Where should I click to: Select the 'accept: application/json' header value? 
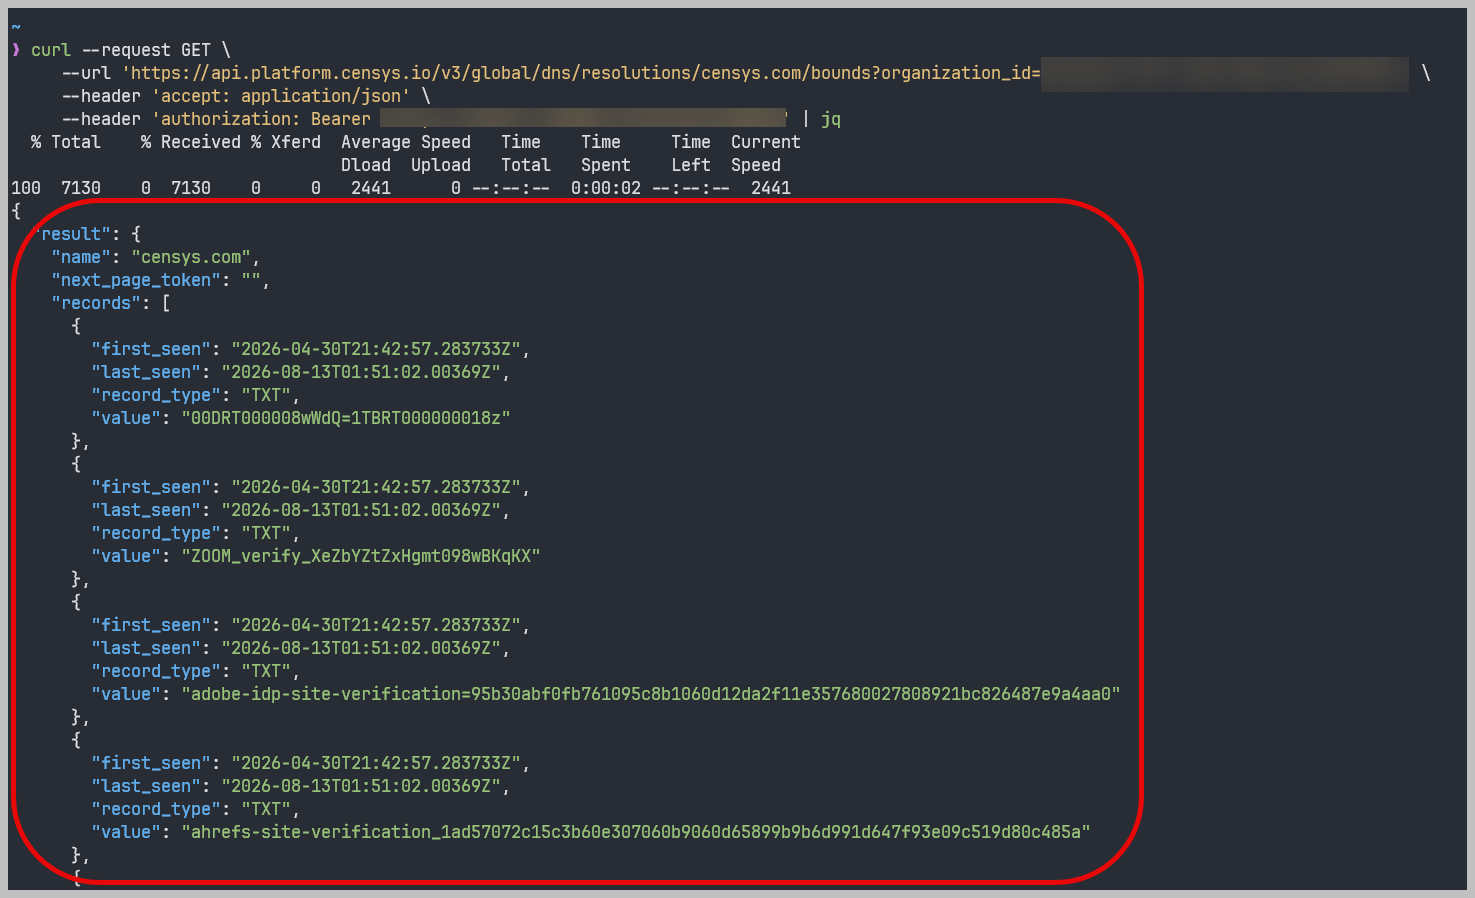281,96
